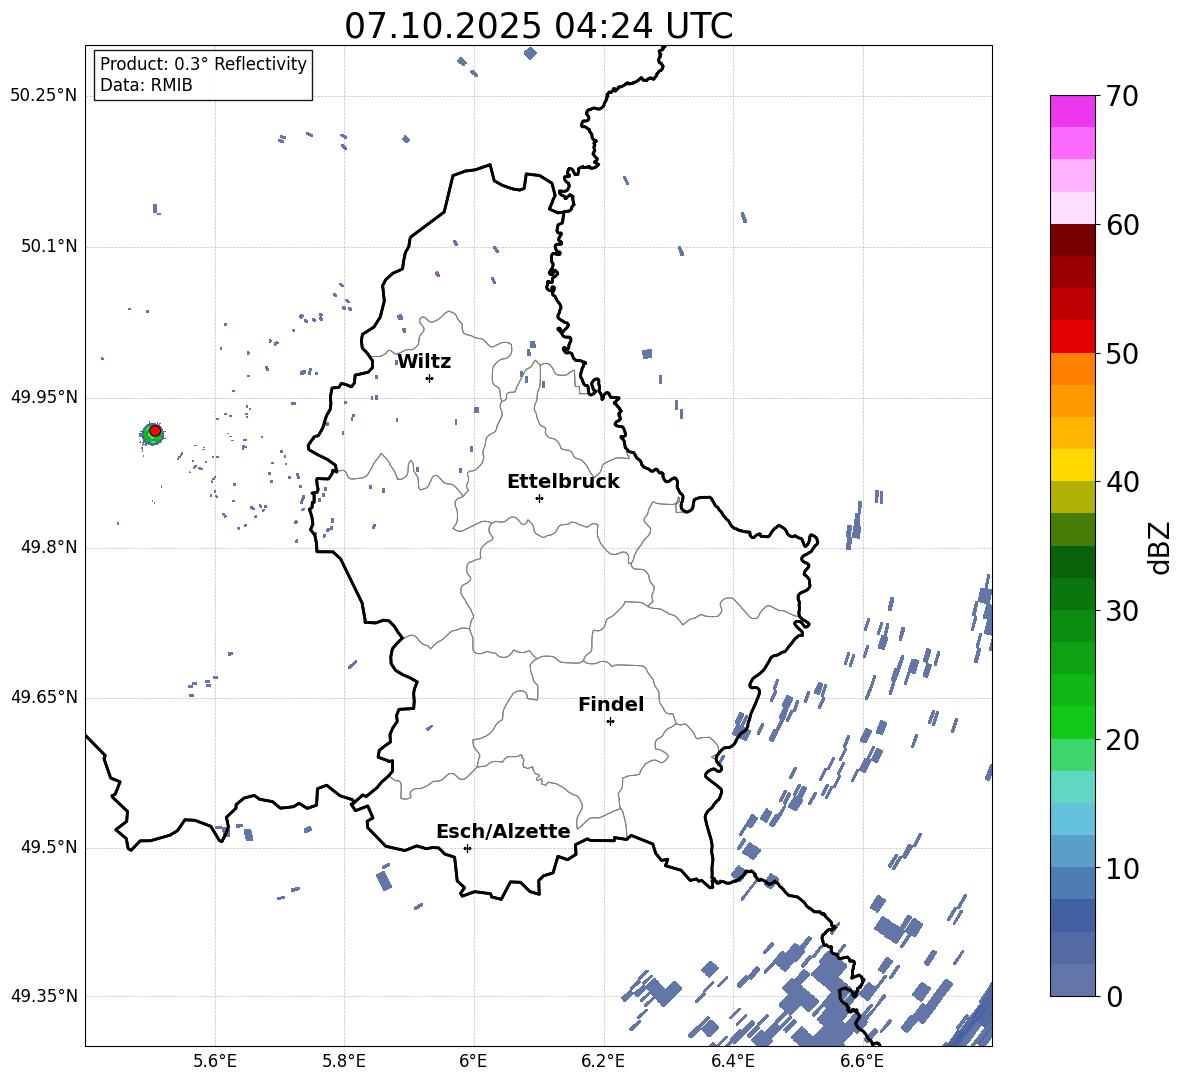The width and height of the screenshot is (1184, 1081).
Task: Click the colorbar value 70
Action: coord(1122,97)
